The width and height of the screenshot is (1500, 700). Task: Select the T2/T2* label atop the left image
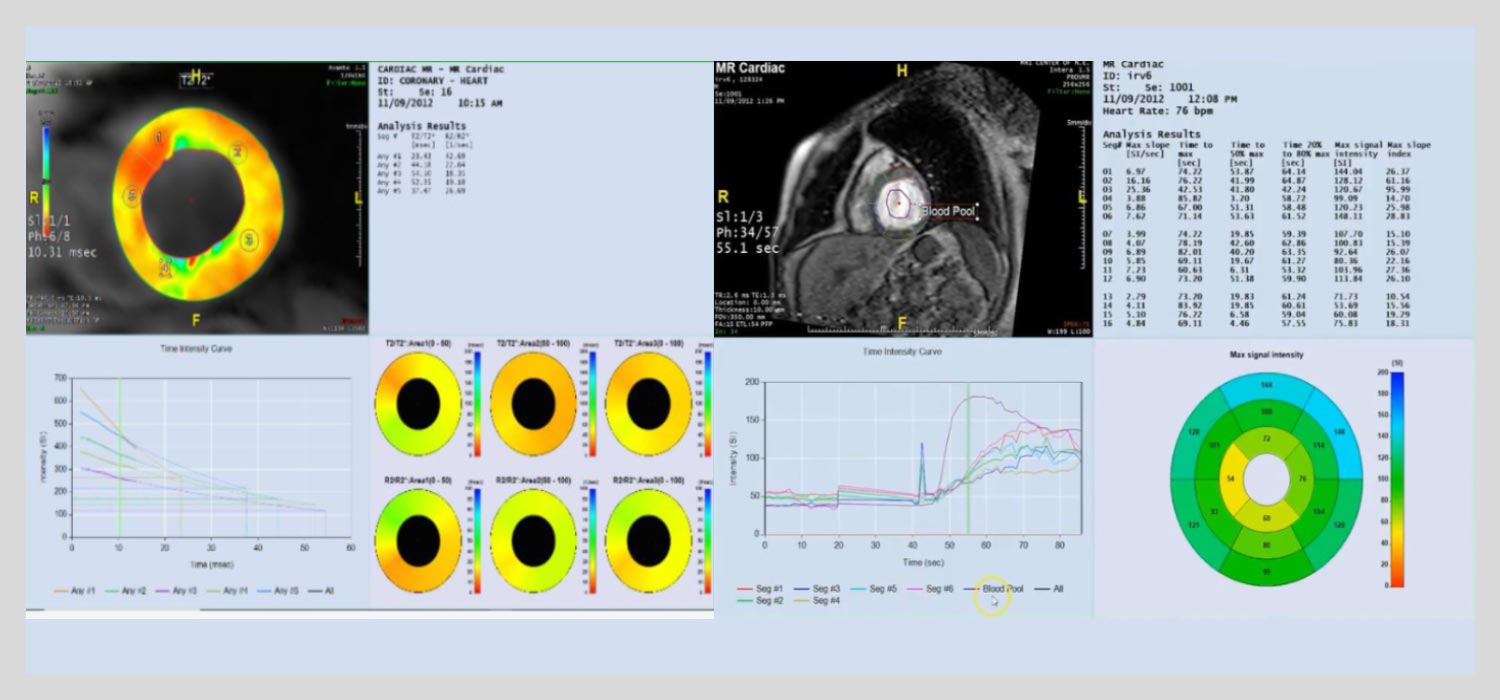pos(197,77)
